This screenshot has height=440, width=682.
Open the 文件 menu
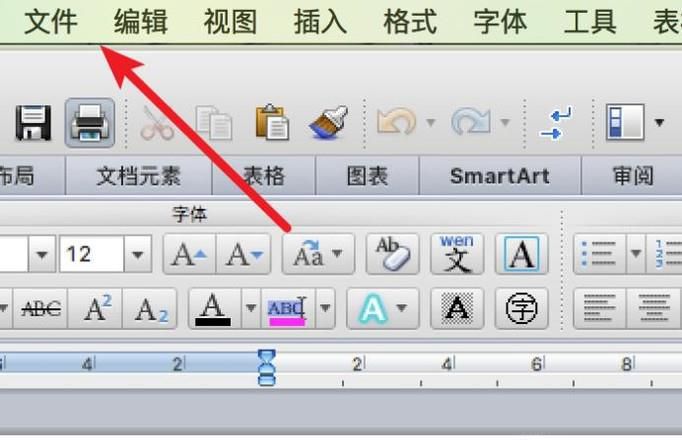pyautogui.click(x=51, y=22)
